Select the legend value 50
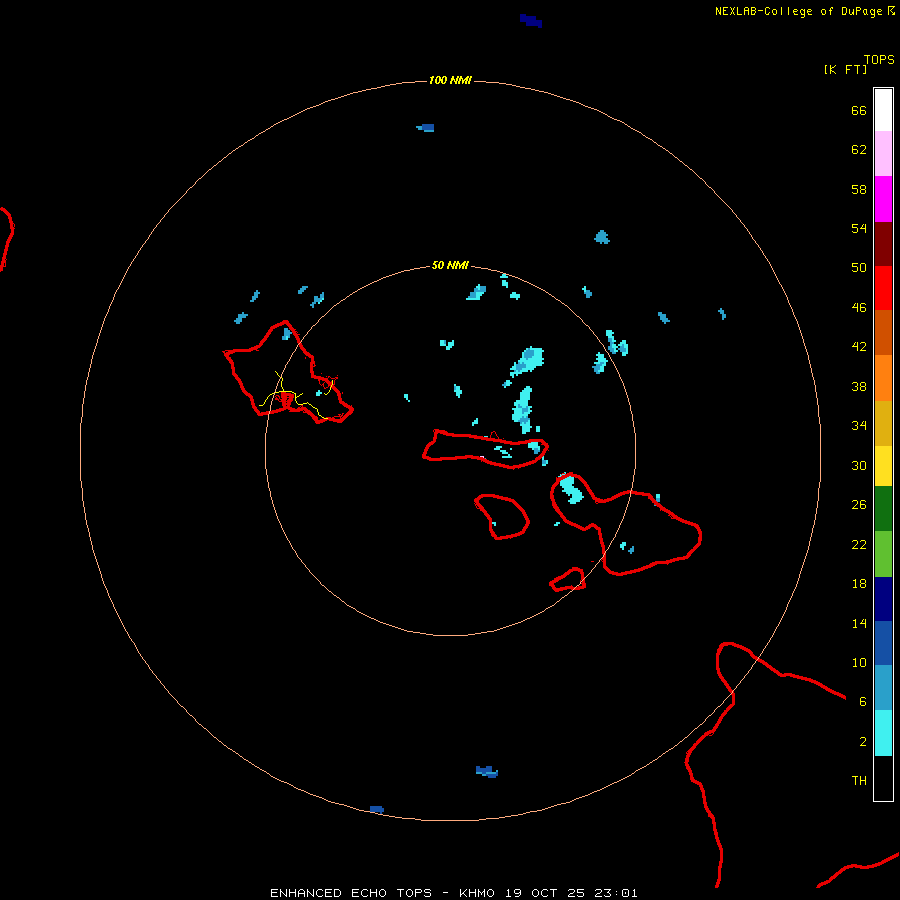This screenshot has width=900, height=900. [859, 267]
